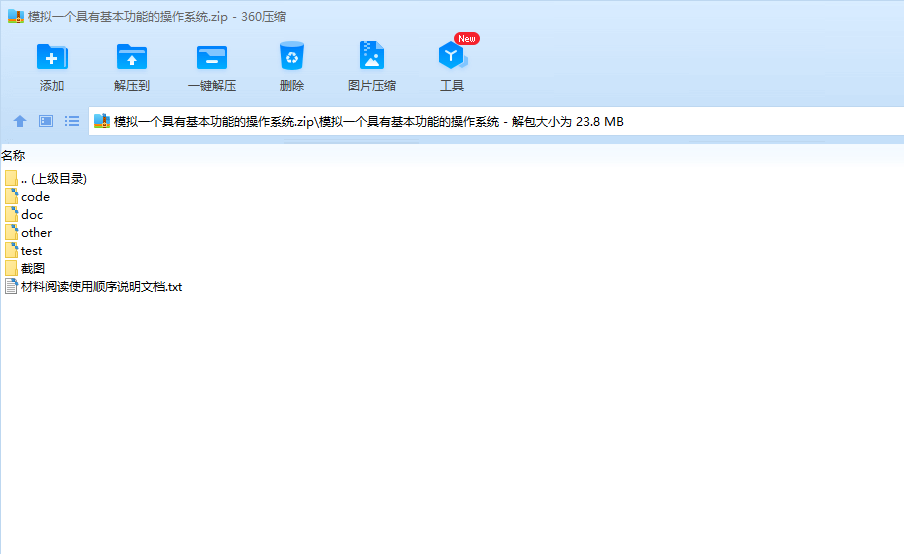Switch to the list view mode
This screenshot has width=904, height=554.
(72, 121)
